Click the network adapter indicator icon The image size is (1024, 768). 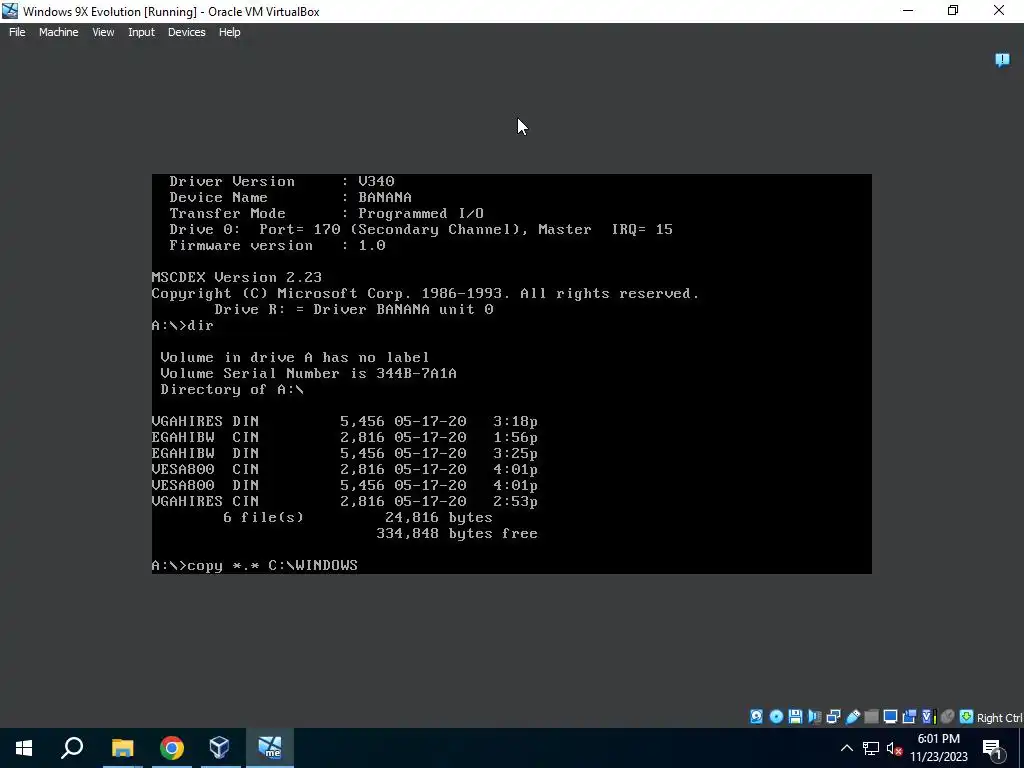pos(833,716)
